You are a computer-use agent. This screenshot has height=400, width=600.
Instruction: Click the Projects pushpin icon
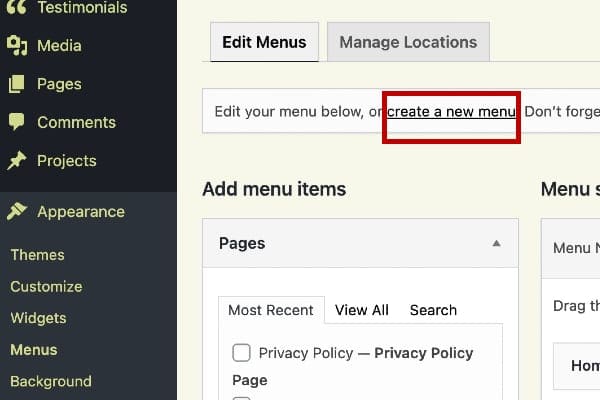16,161
